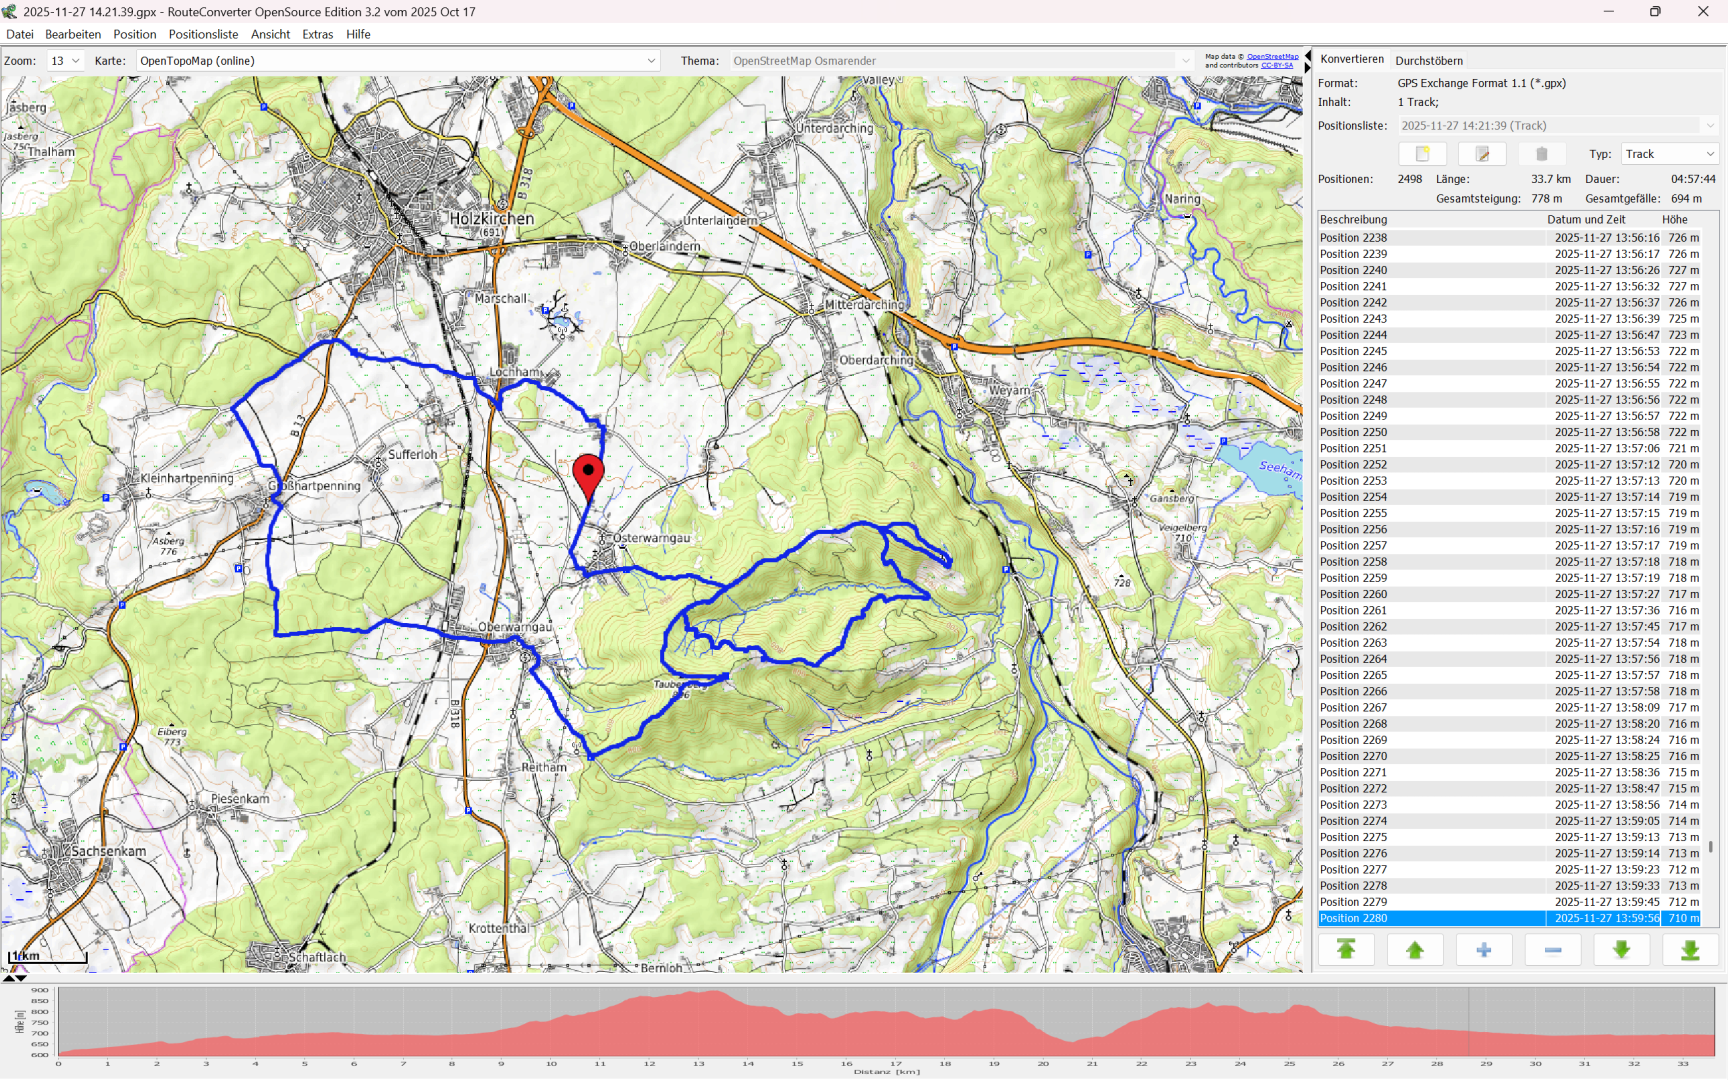Click the red position marker on map
Image resolution: width=1728 pixels, height=1080 pixels.
588,472
